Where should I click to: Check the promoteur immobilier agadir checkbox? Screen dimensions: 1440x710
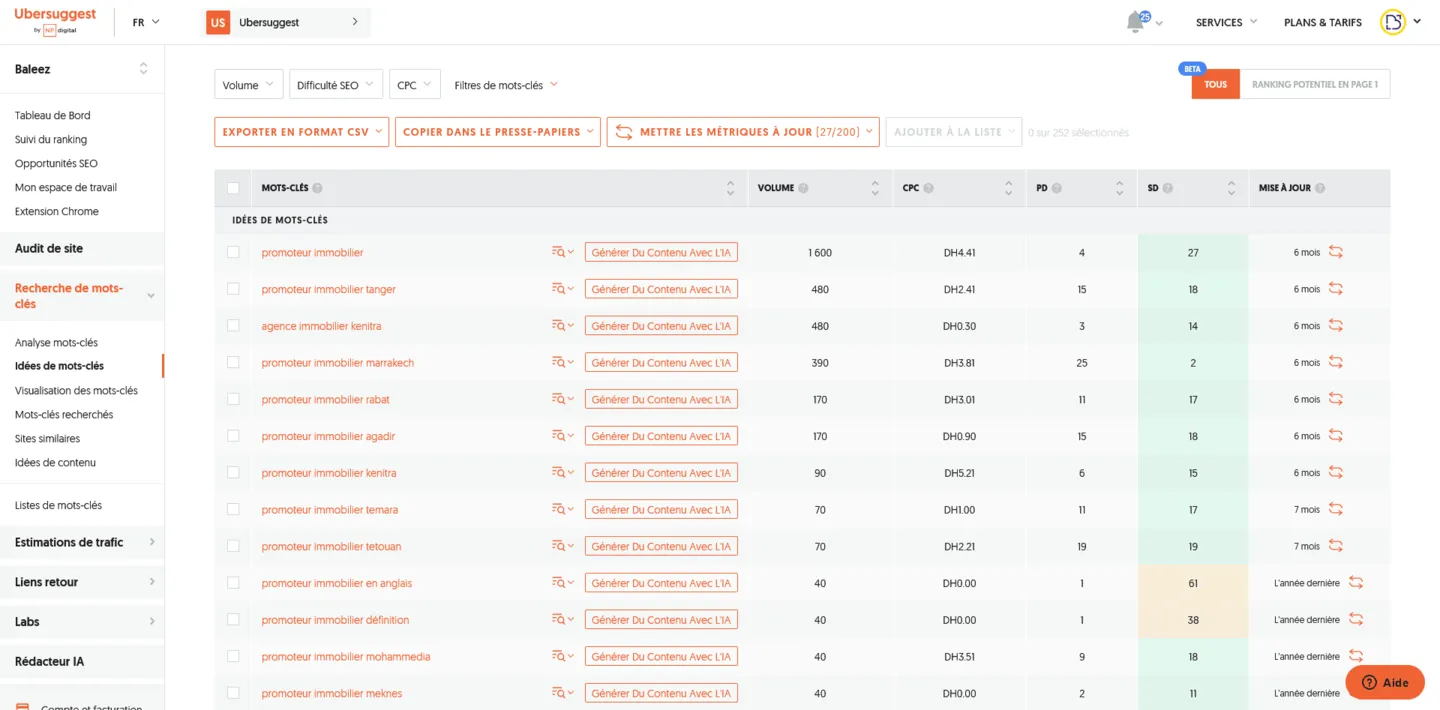coord(233,436)
